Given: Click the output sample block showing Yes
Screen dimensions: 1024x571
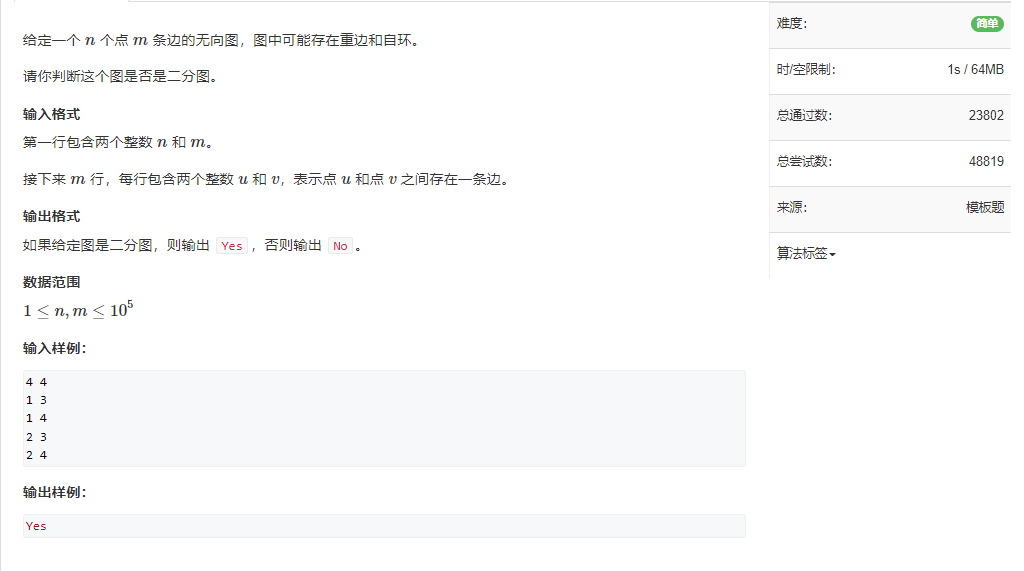Looking at the screenshot, I should tap(384, 526).
